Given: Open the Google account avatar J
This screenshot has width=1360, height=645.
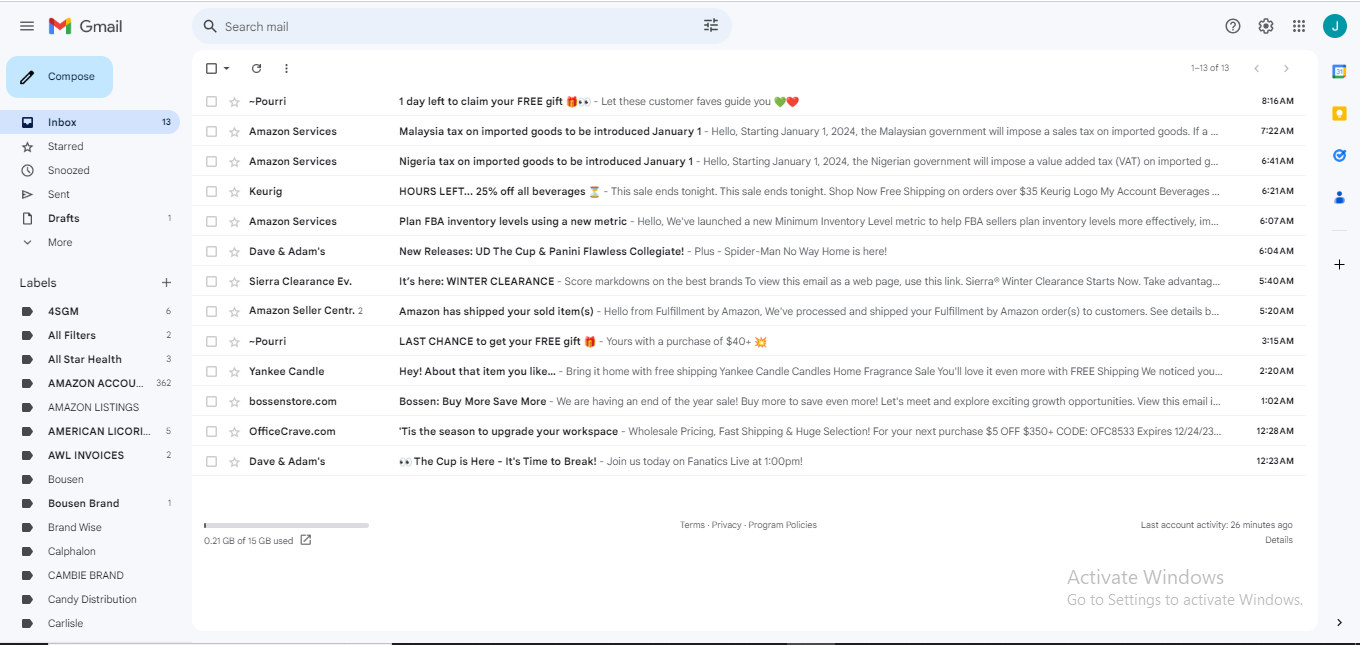Looking at the screenshot, I should pyautogui.click(x=1334, y=26).
